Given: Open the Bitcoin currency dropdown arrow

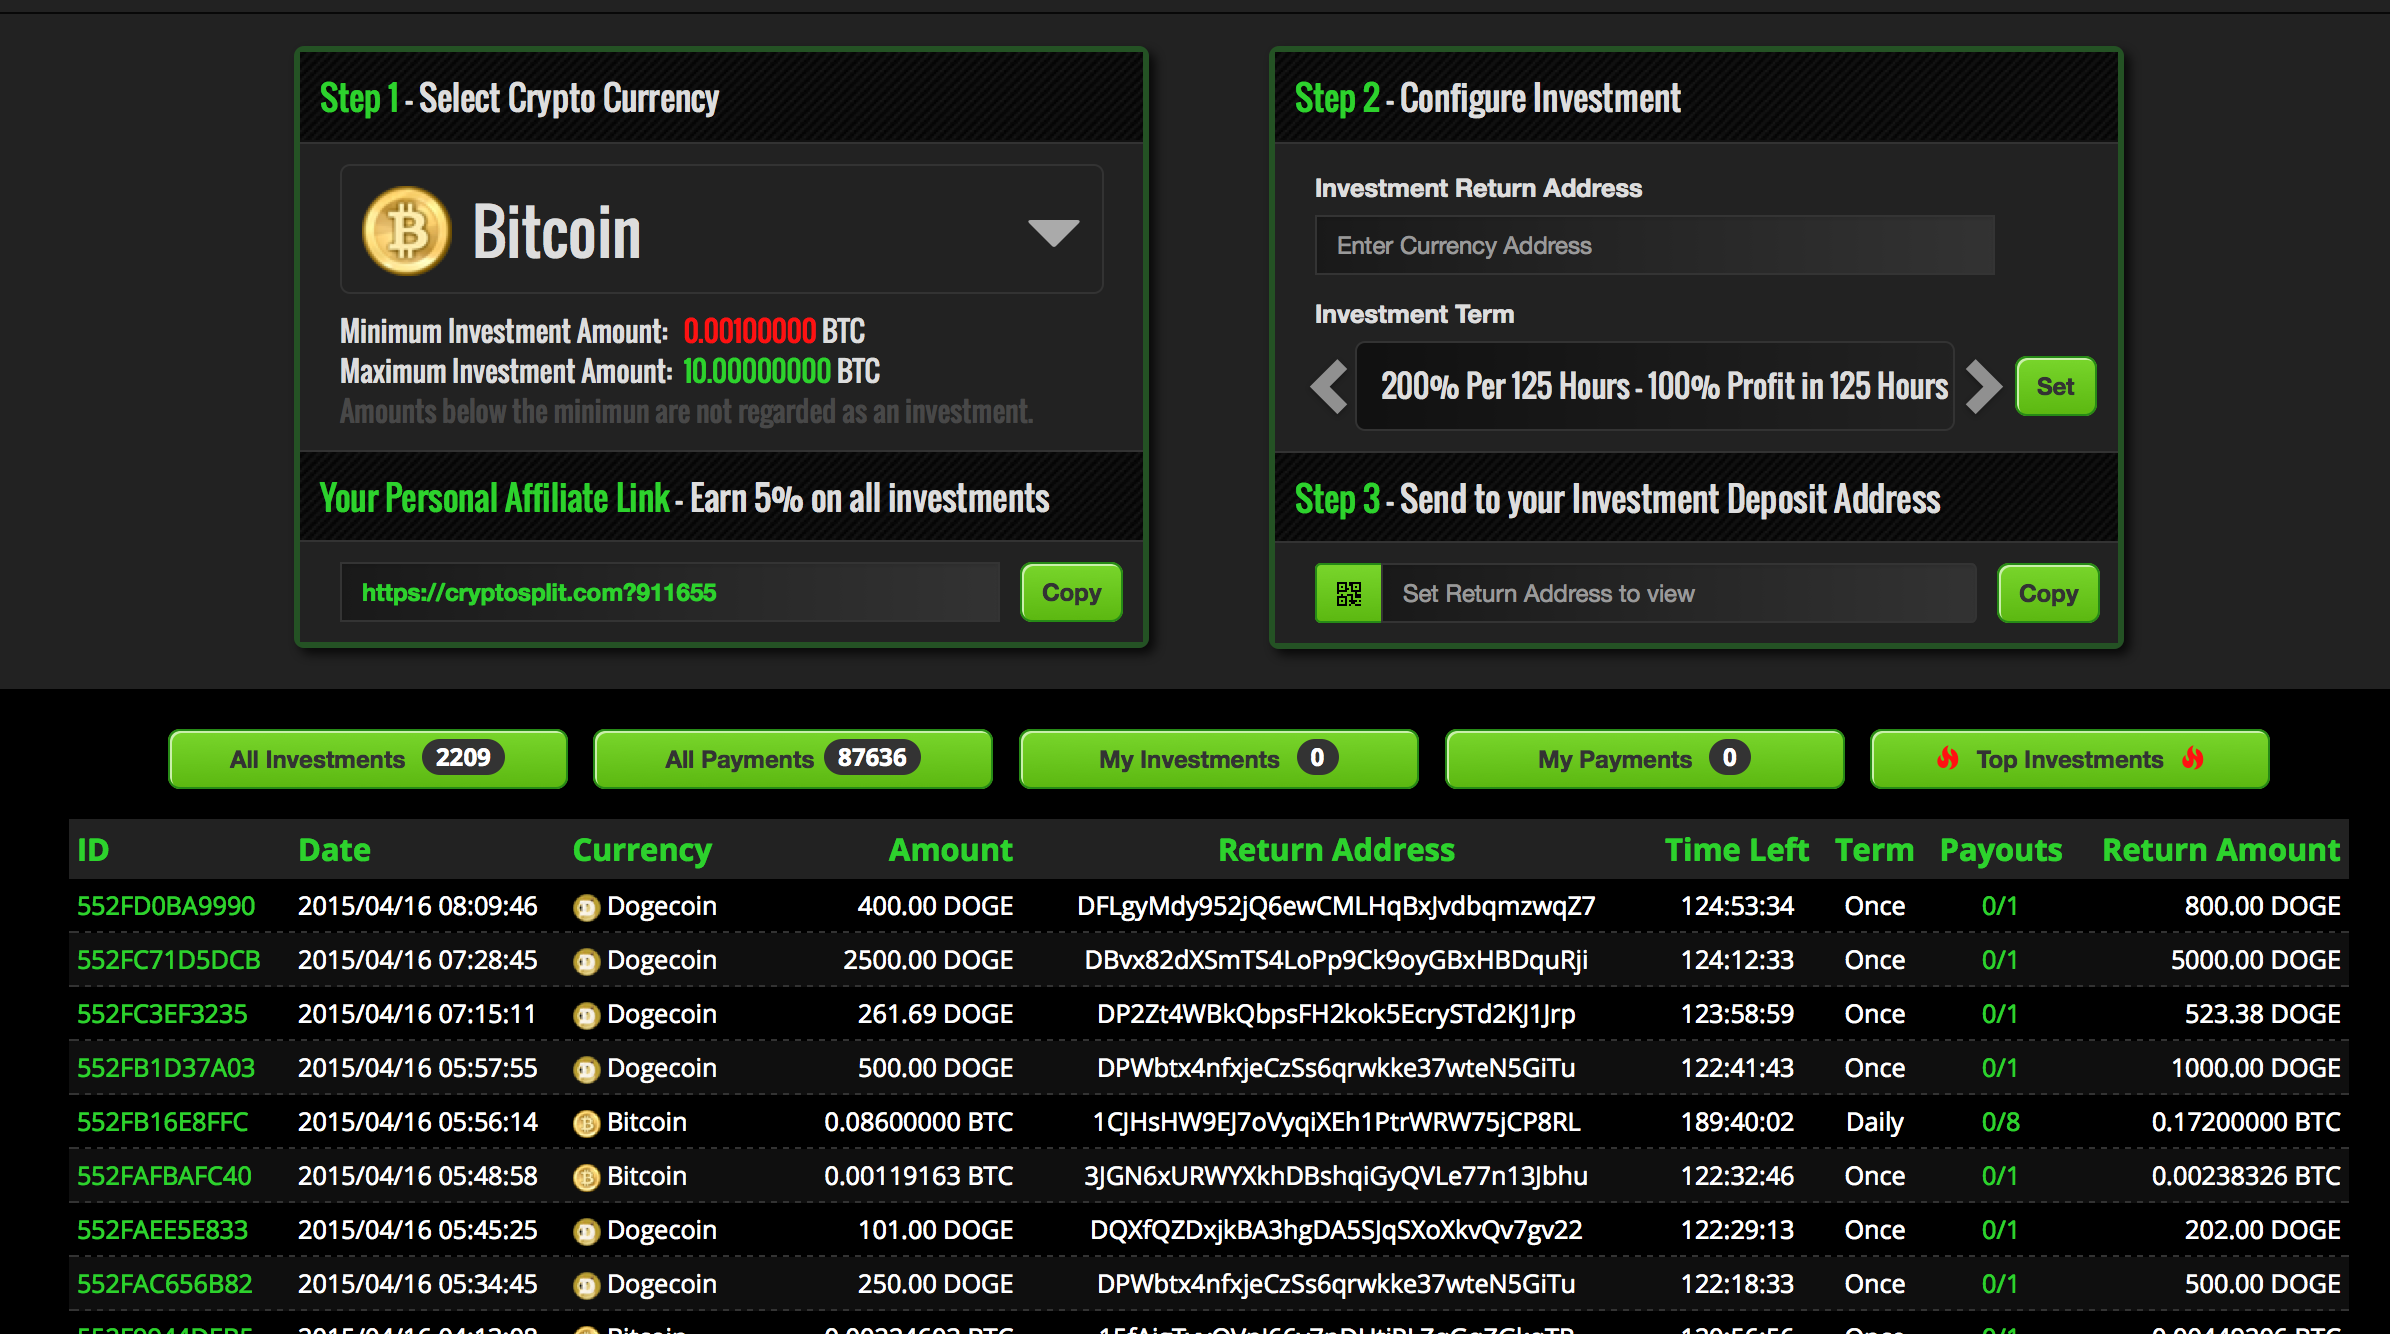Looking at the screenshot, I should 1053,232.
